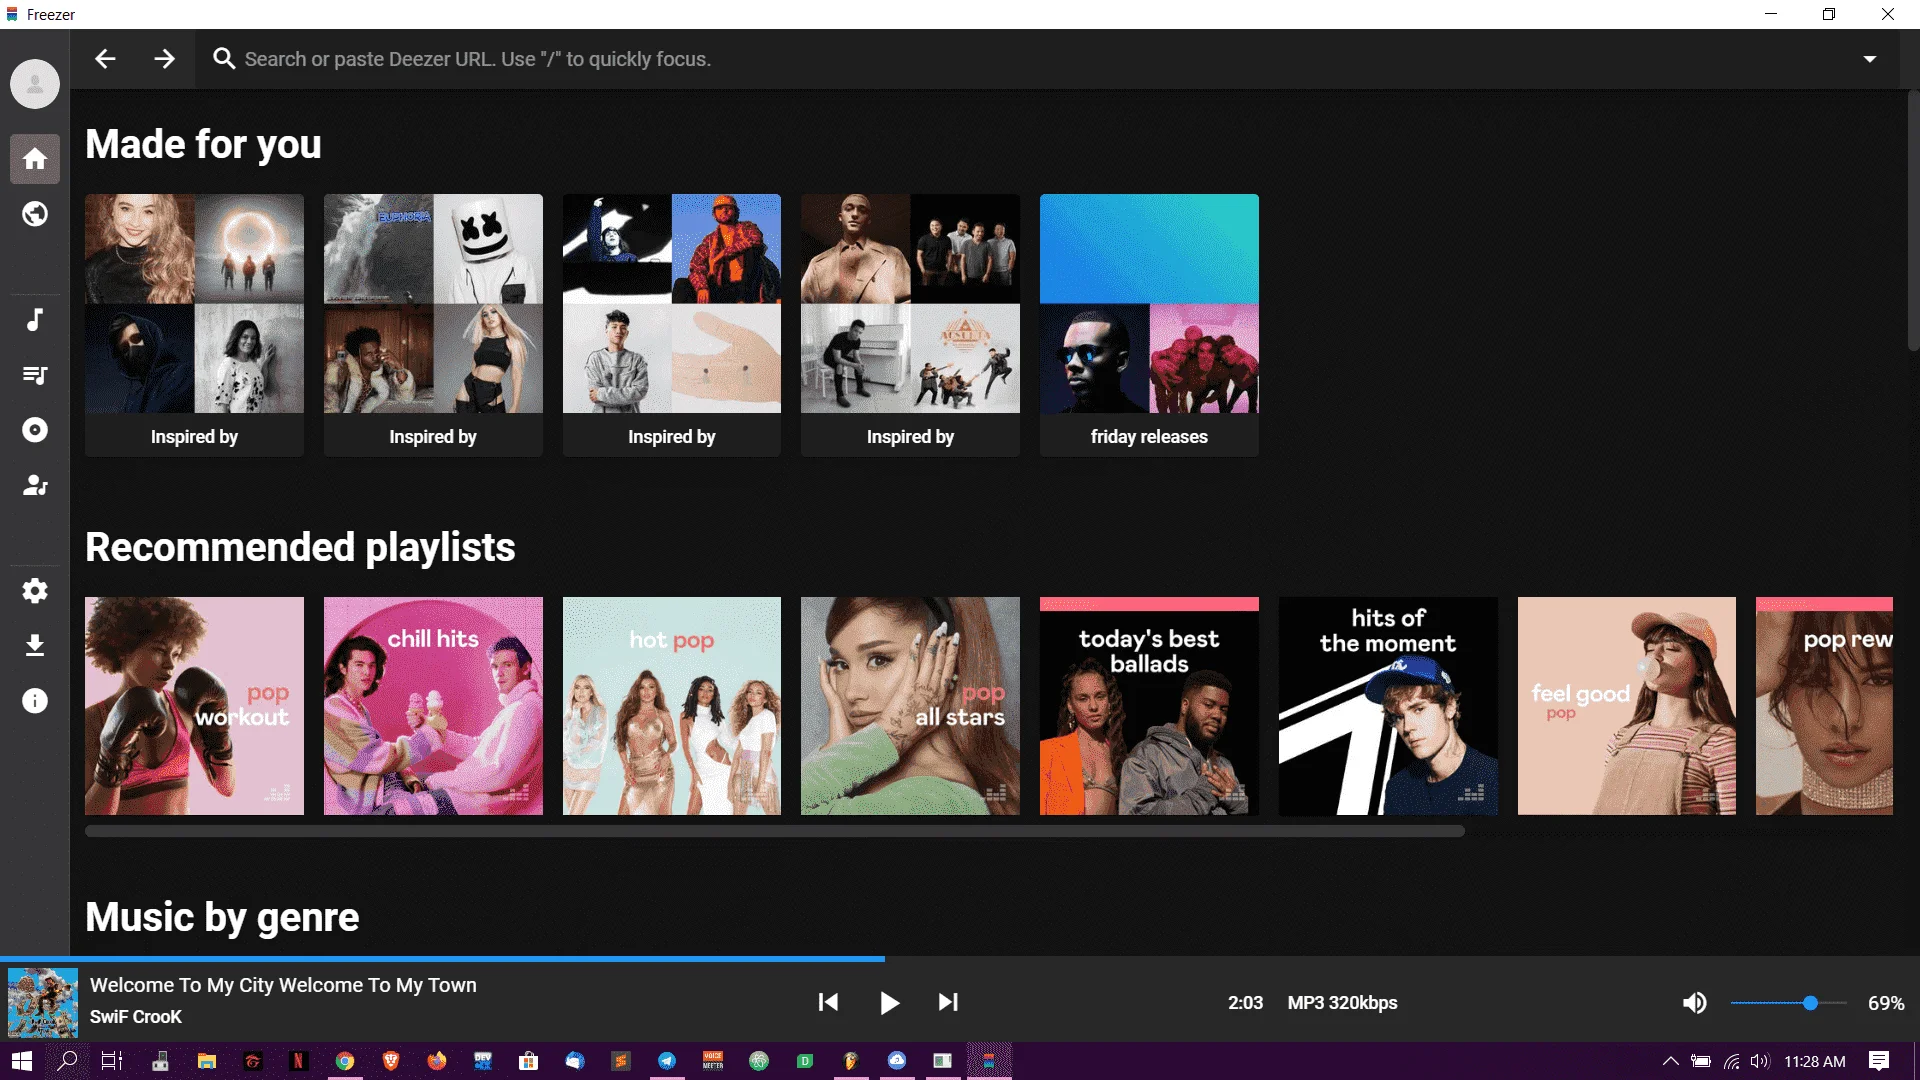
Task: Open the user profile avatar
Action: (x=35, y=84)
